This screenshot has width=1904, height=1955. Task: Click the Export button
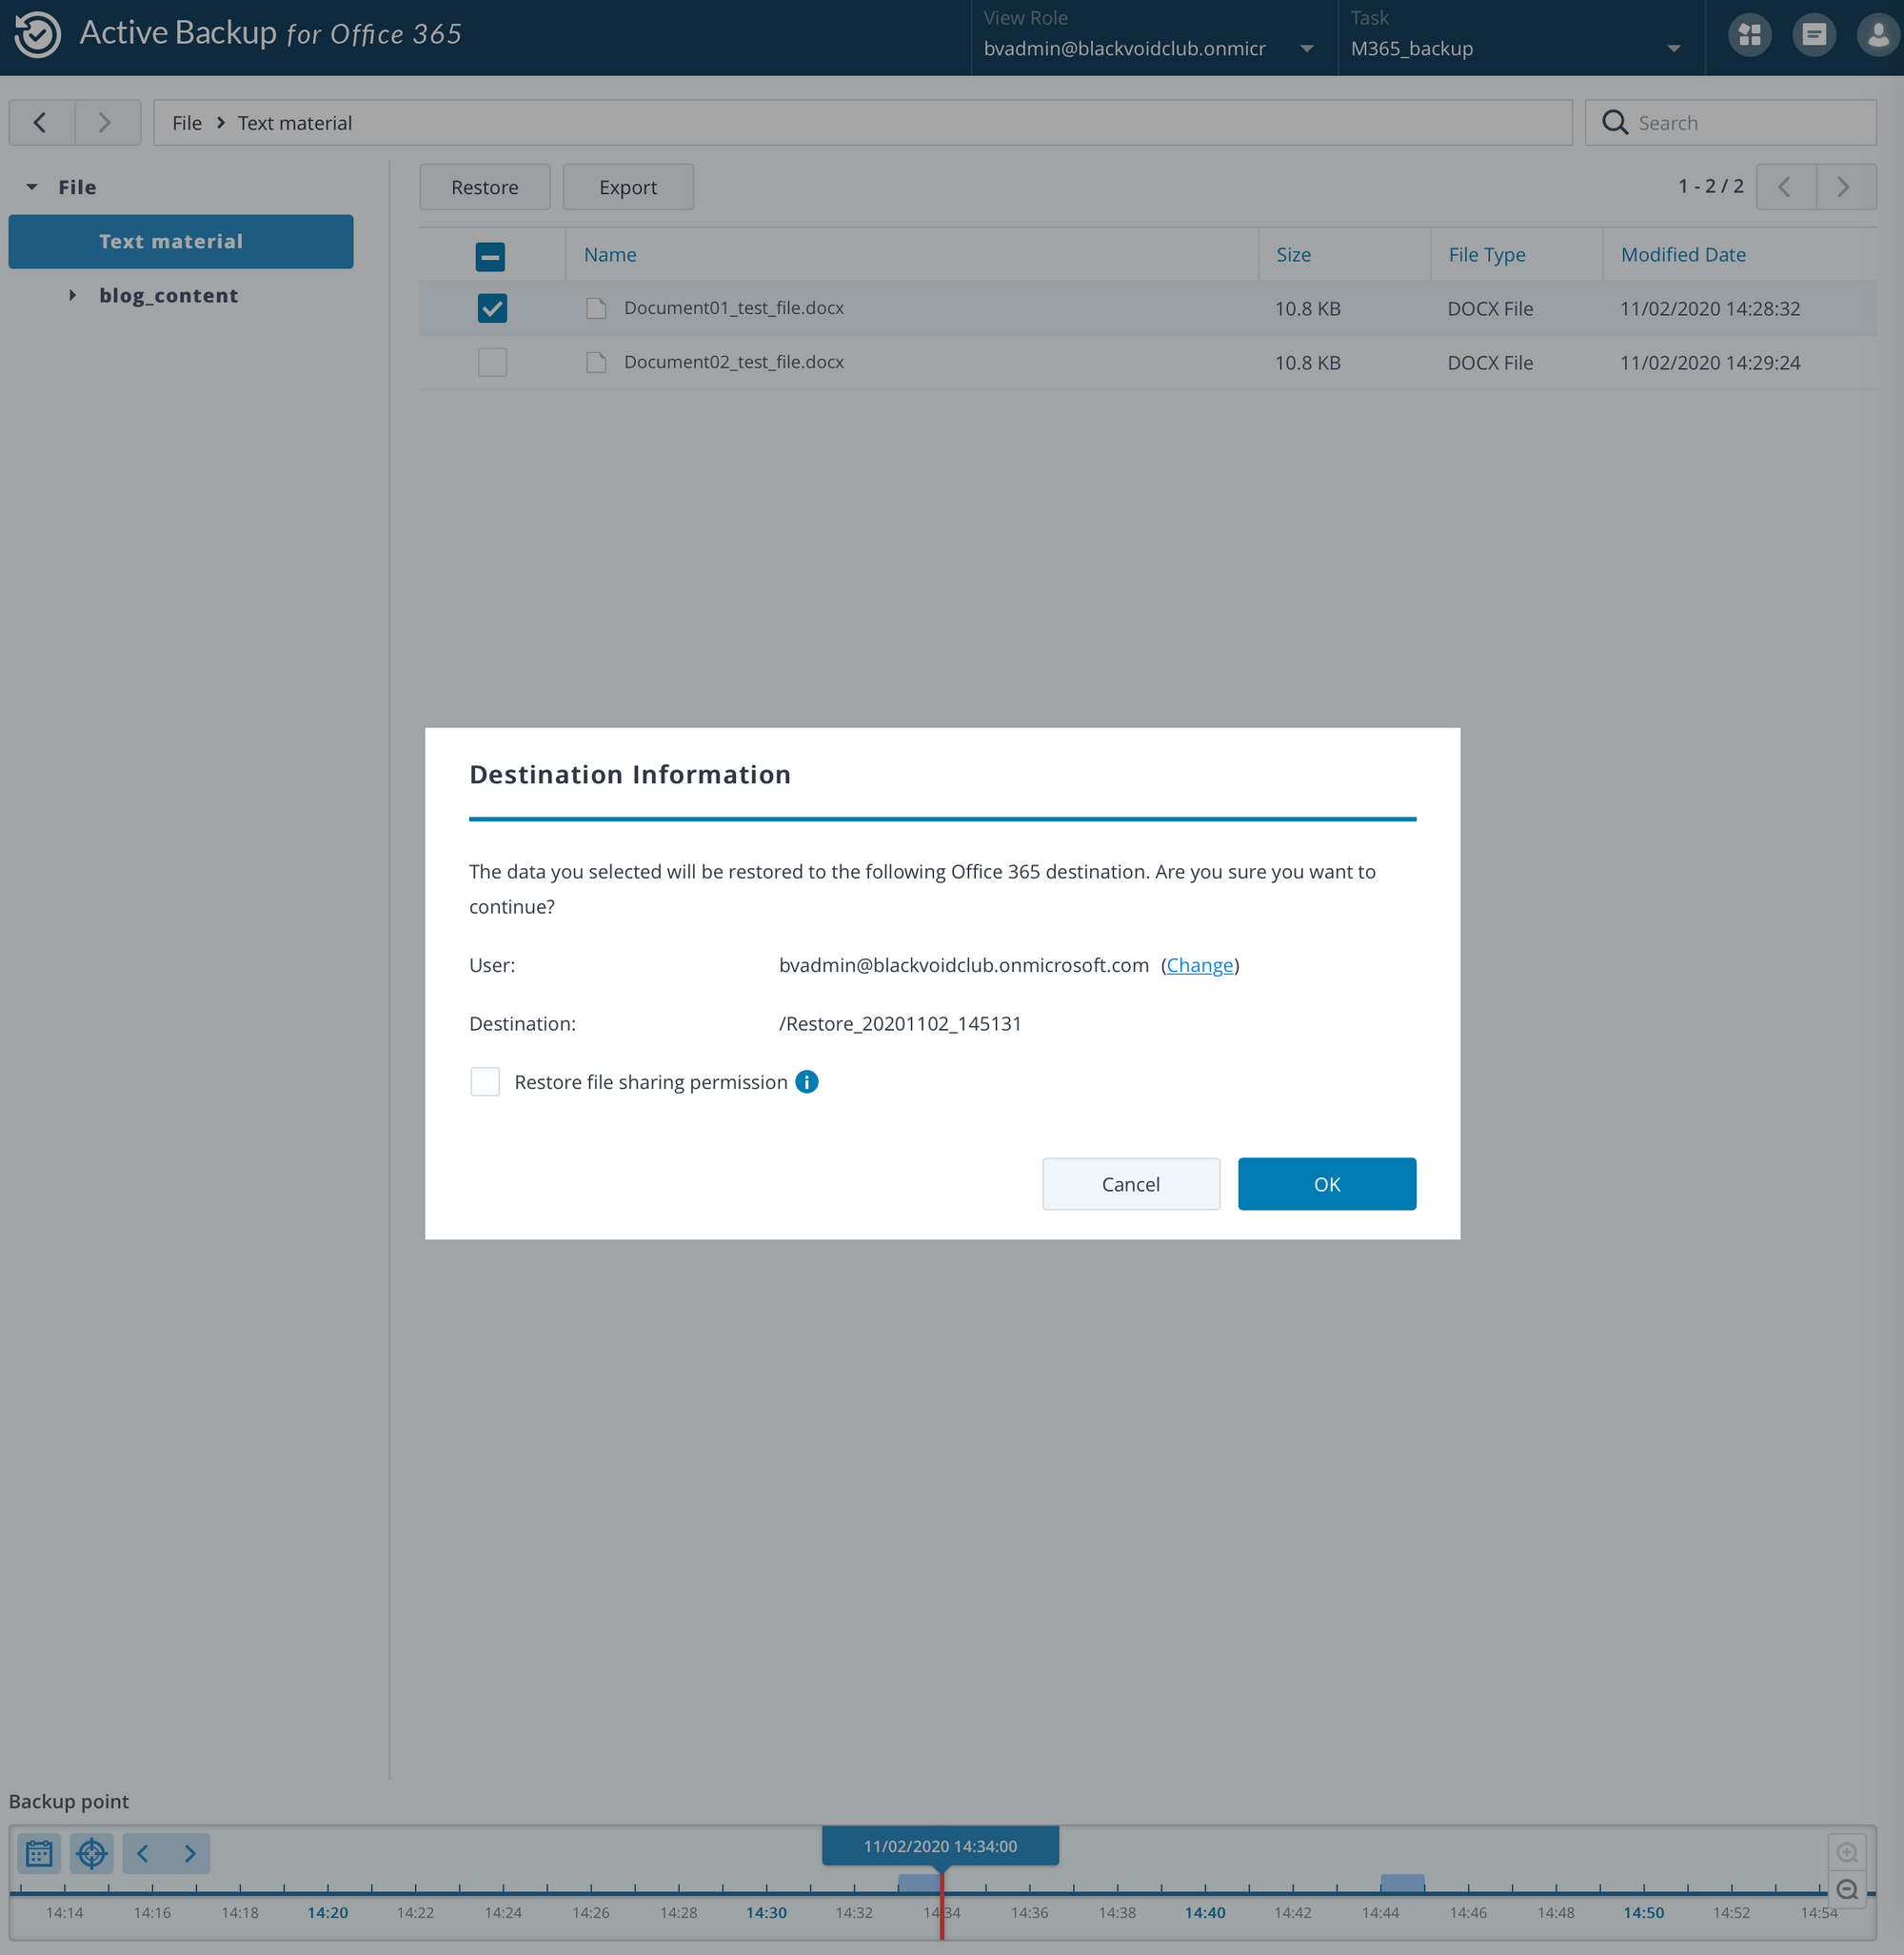pos(628,187)
